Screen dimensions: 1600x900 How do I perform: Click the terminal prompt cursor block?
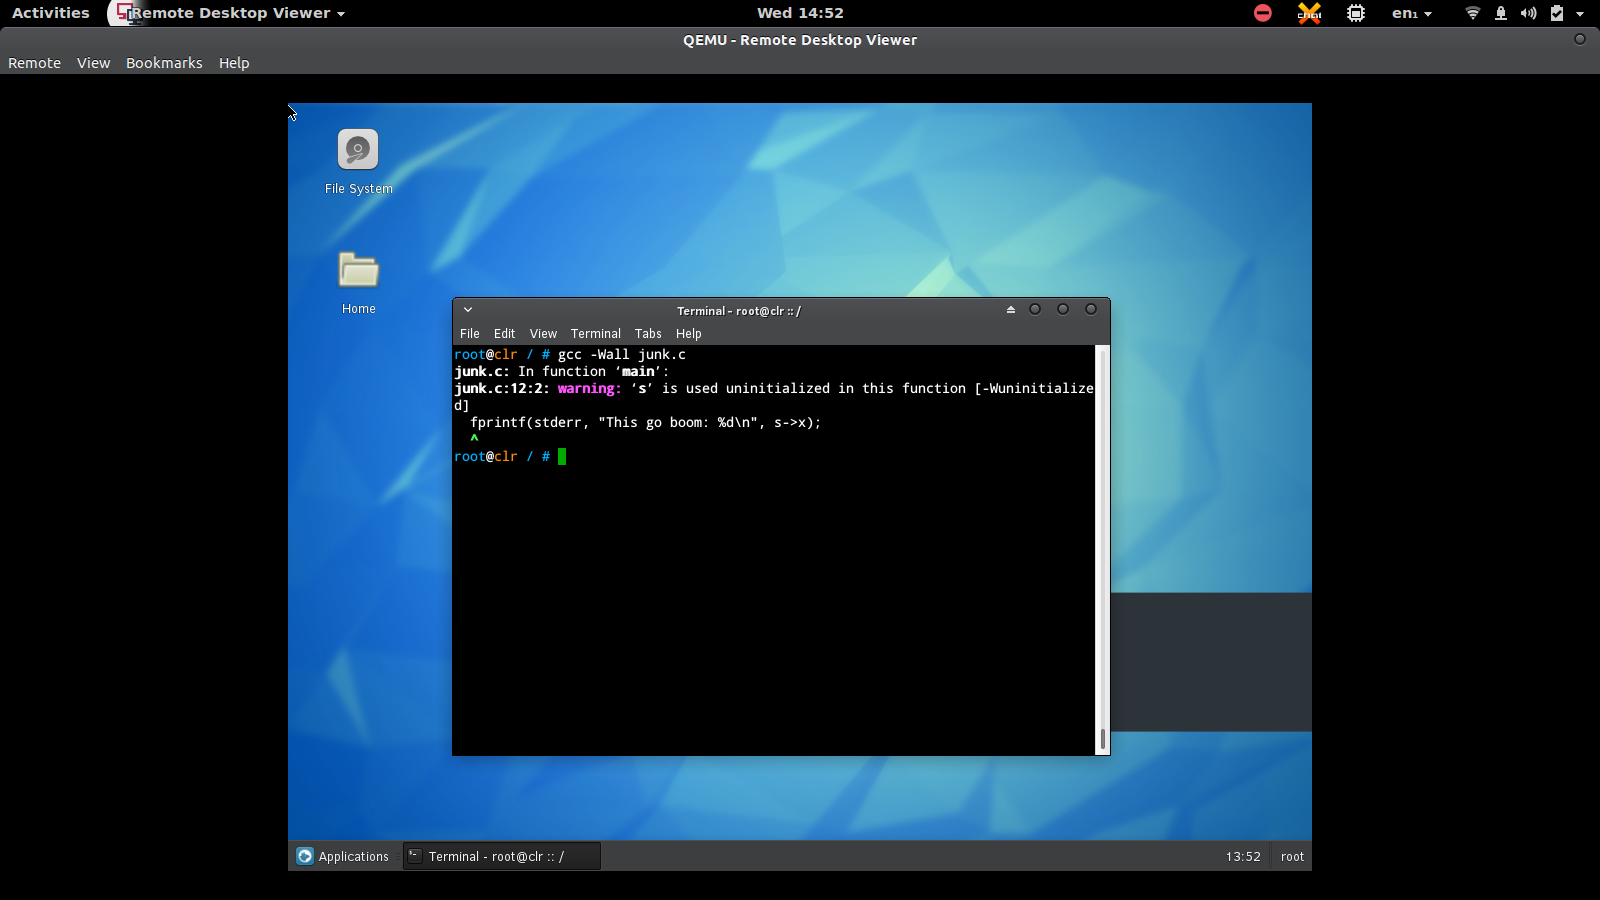click(562, 457)
